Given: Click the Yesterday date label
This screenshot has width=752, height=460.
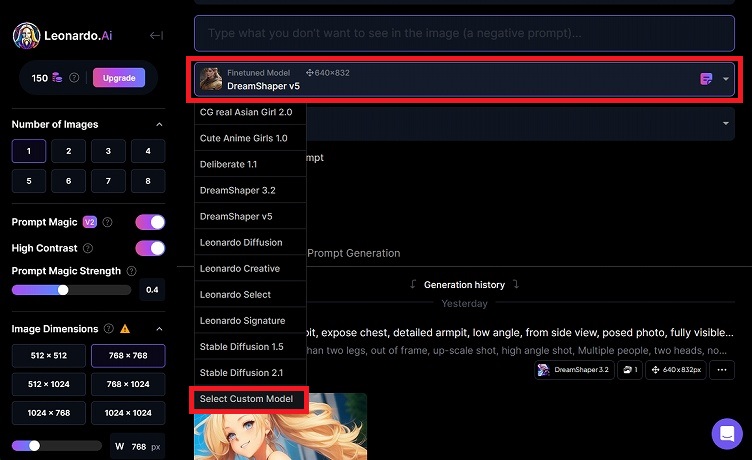Looking at the screenshot, I should point(464,304).
